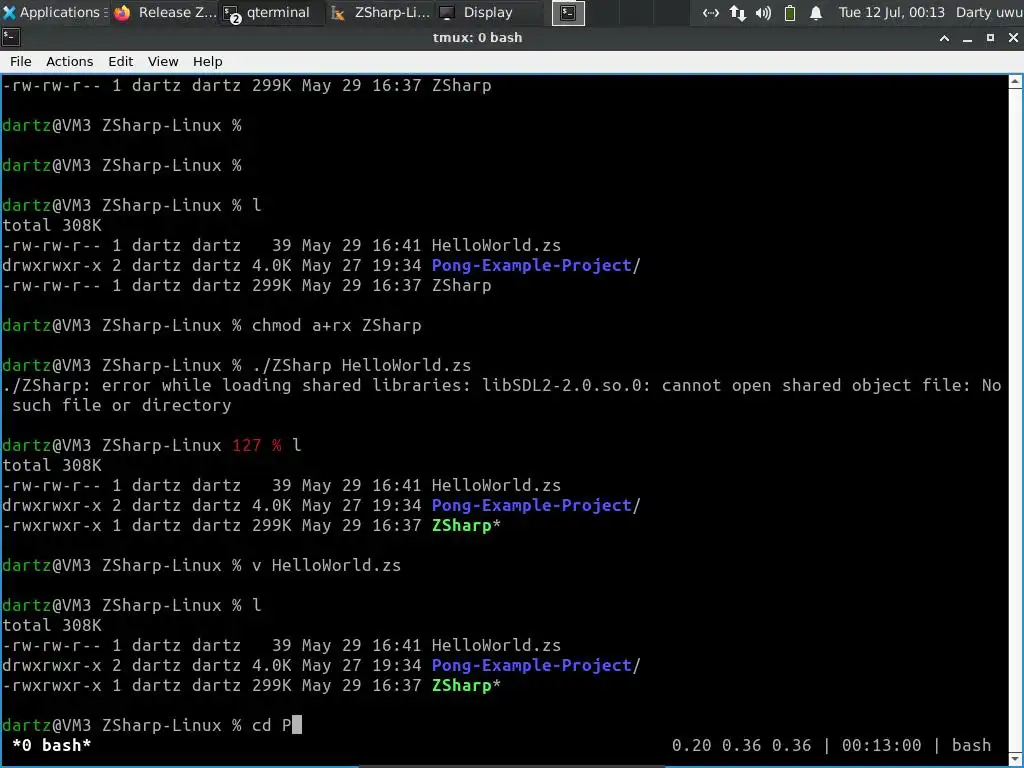1024x768 pixels.
Task: Click the up/down network transfer indicator
Action: coord(738,12)
